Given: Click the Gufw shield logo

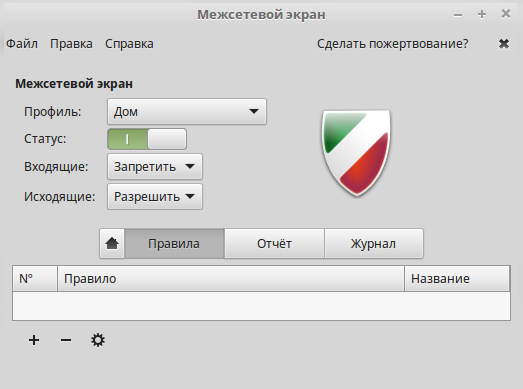Looking at the screenshot, I should tap(356, 152).
